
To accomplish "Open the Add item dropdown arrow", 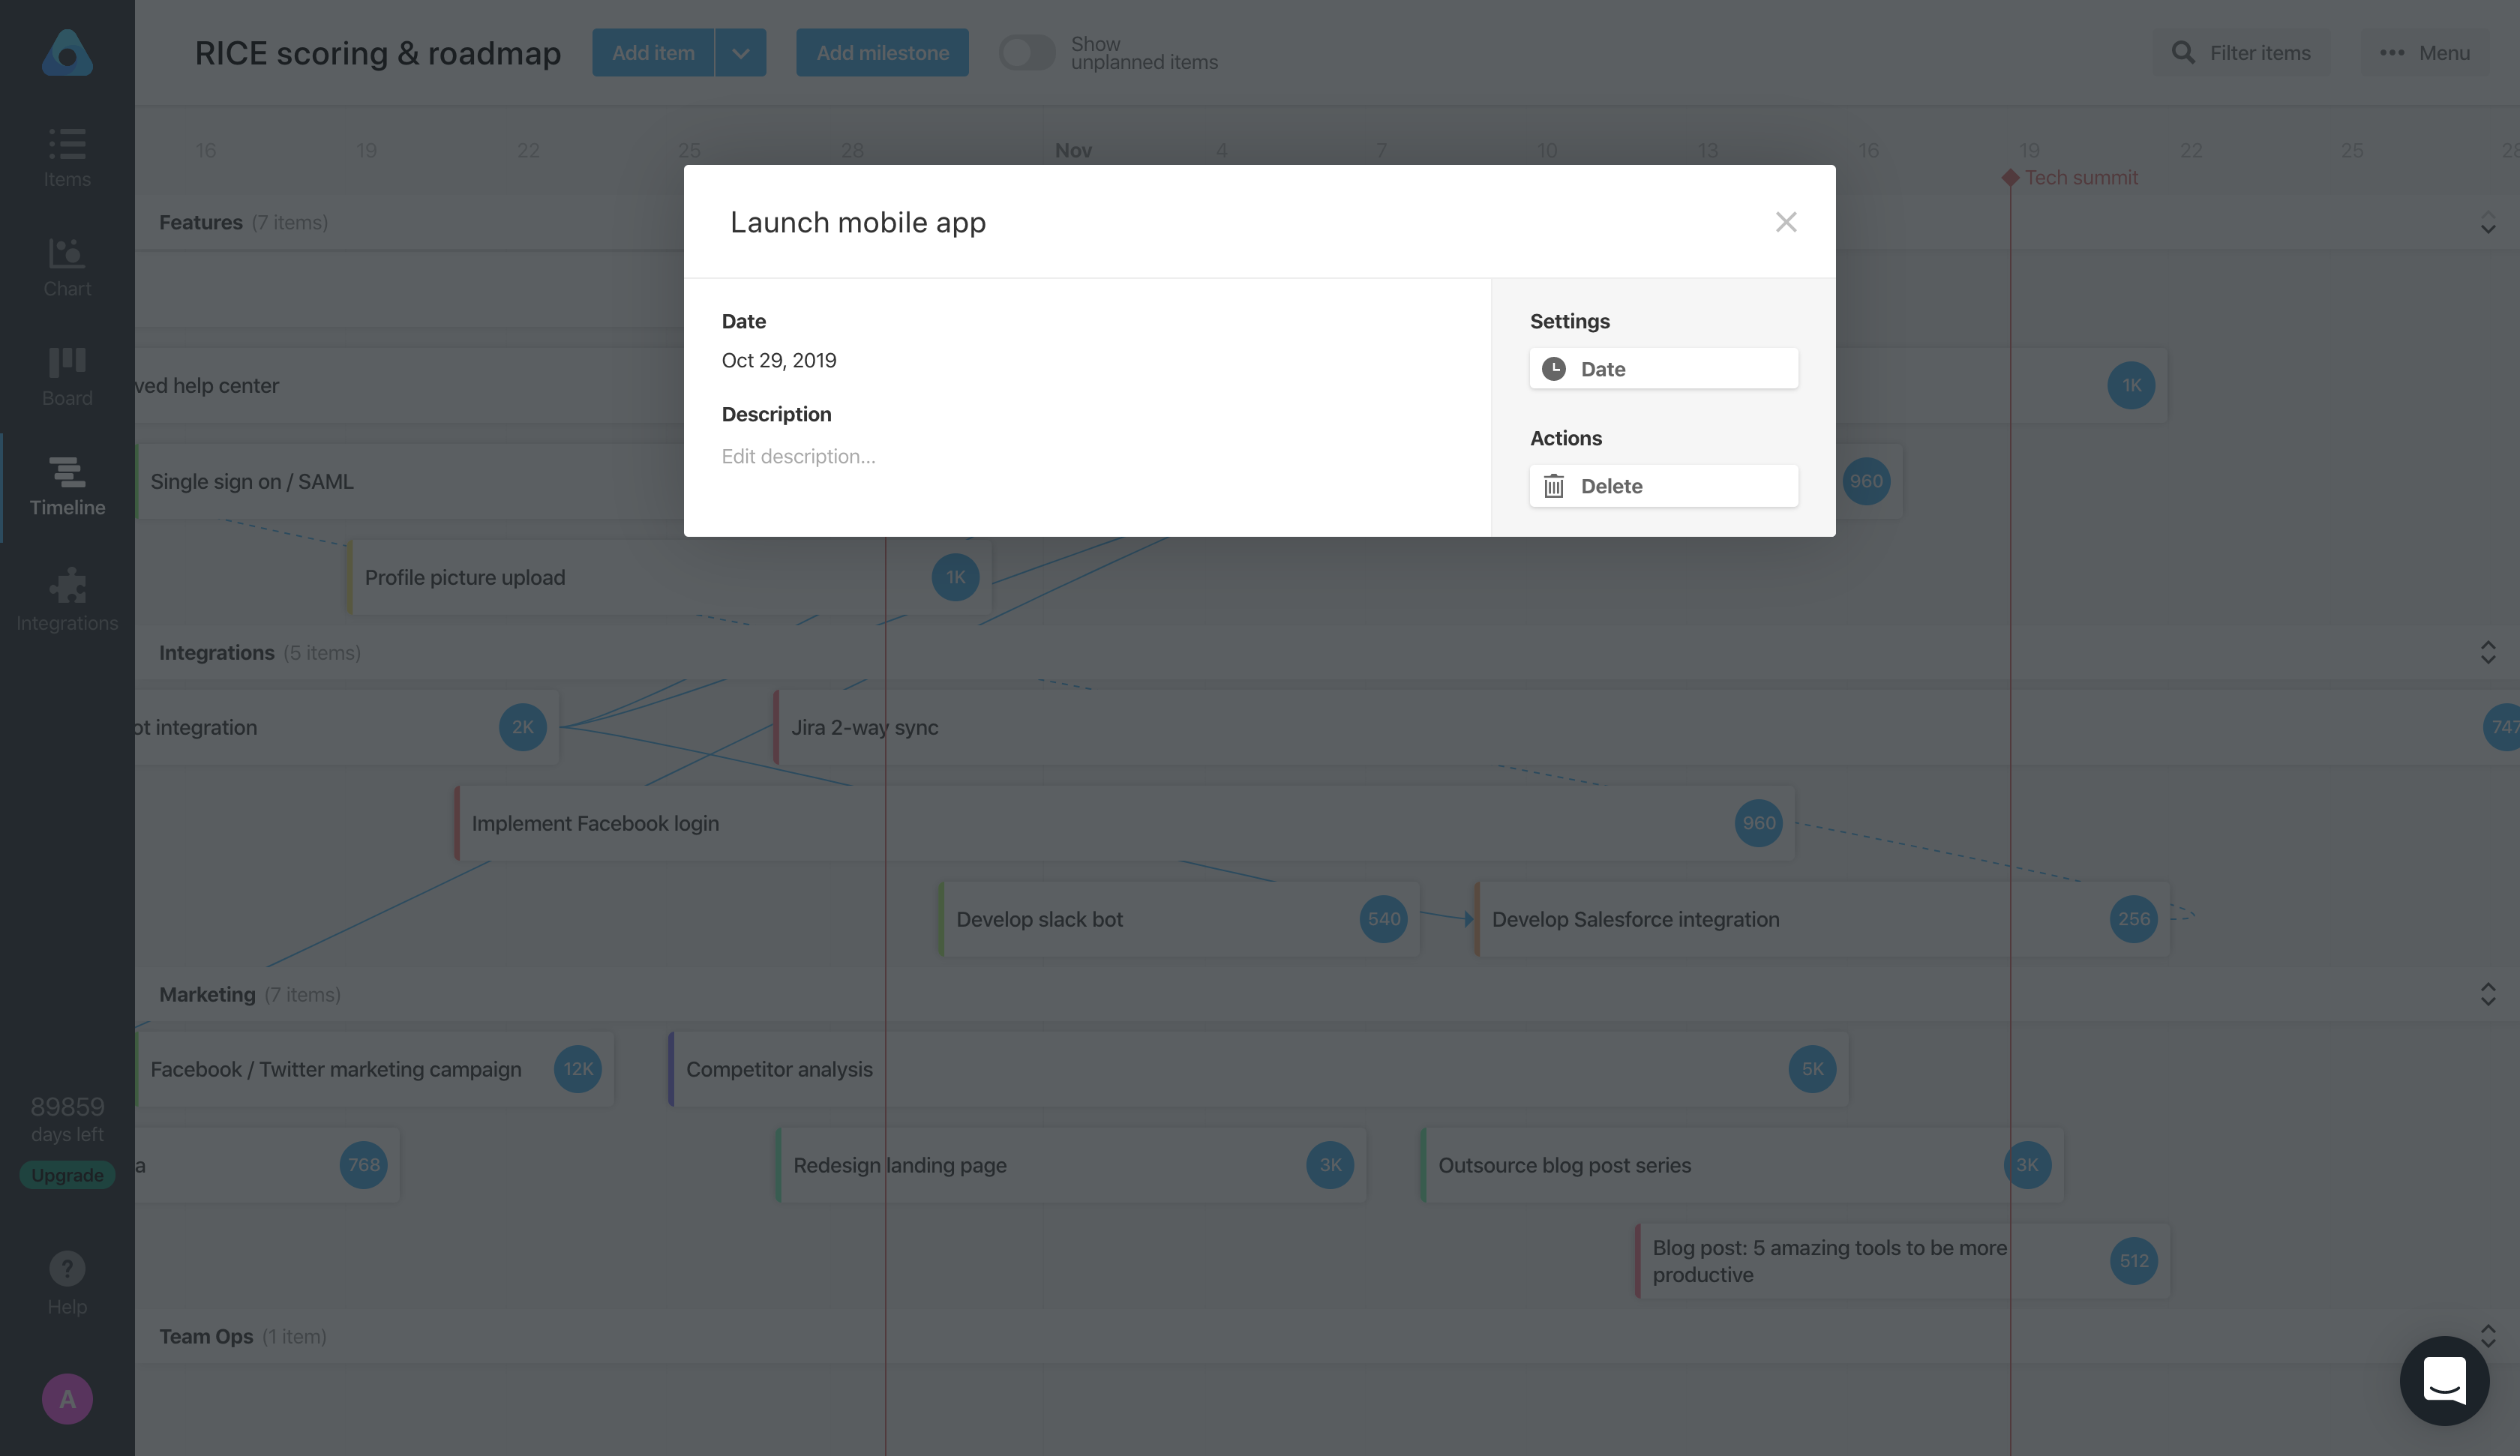I will (x=740, y=52).
